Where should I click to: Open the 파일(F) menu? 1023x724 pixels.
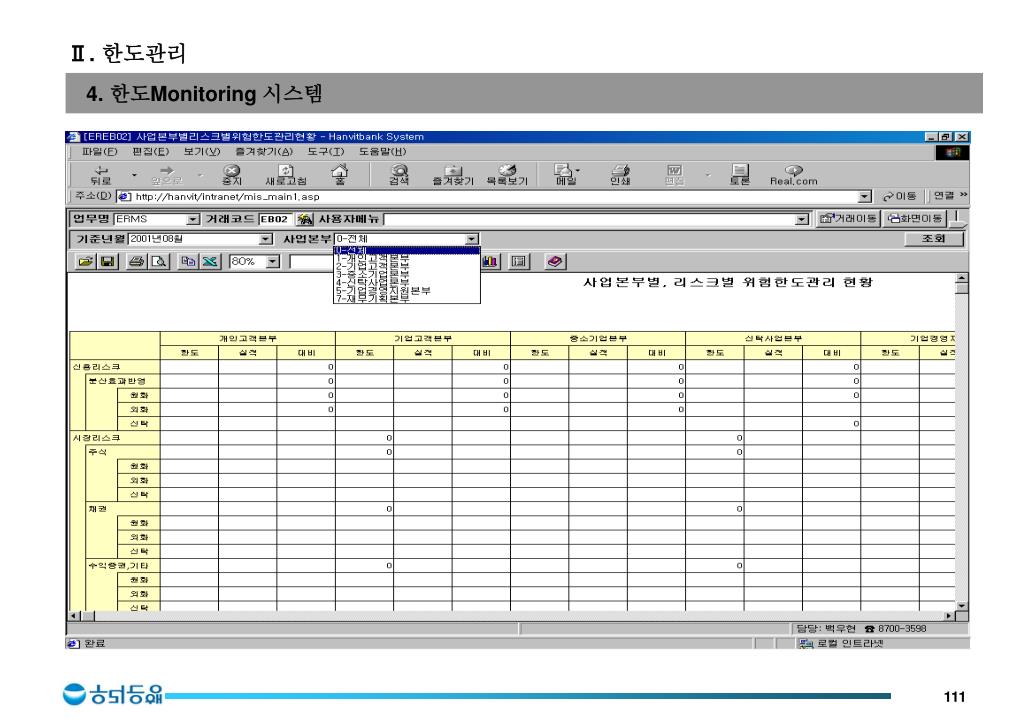pos(99,151)
